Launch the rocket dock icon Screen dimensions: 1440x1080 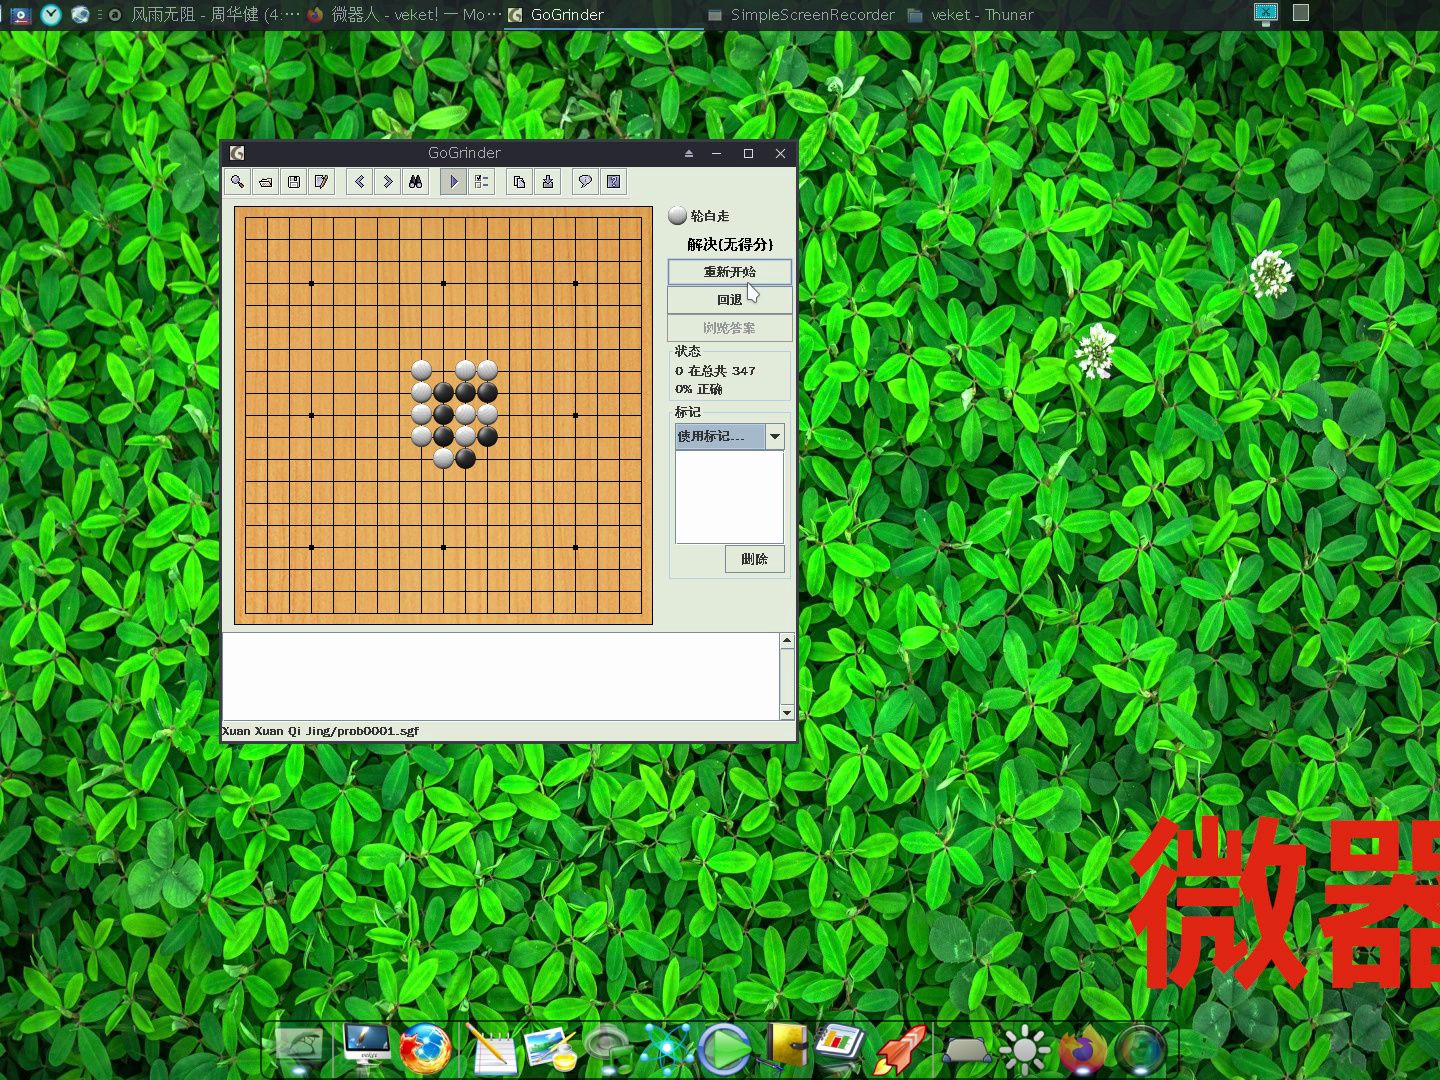pyautogui.click(x=900, y=1050)
